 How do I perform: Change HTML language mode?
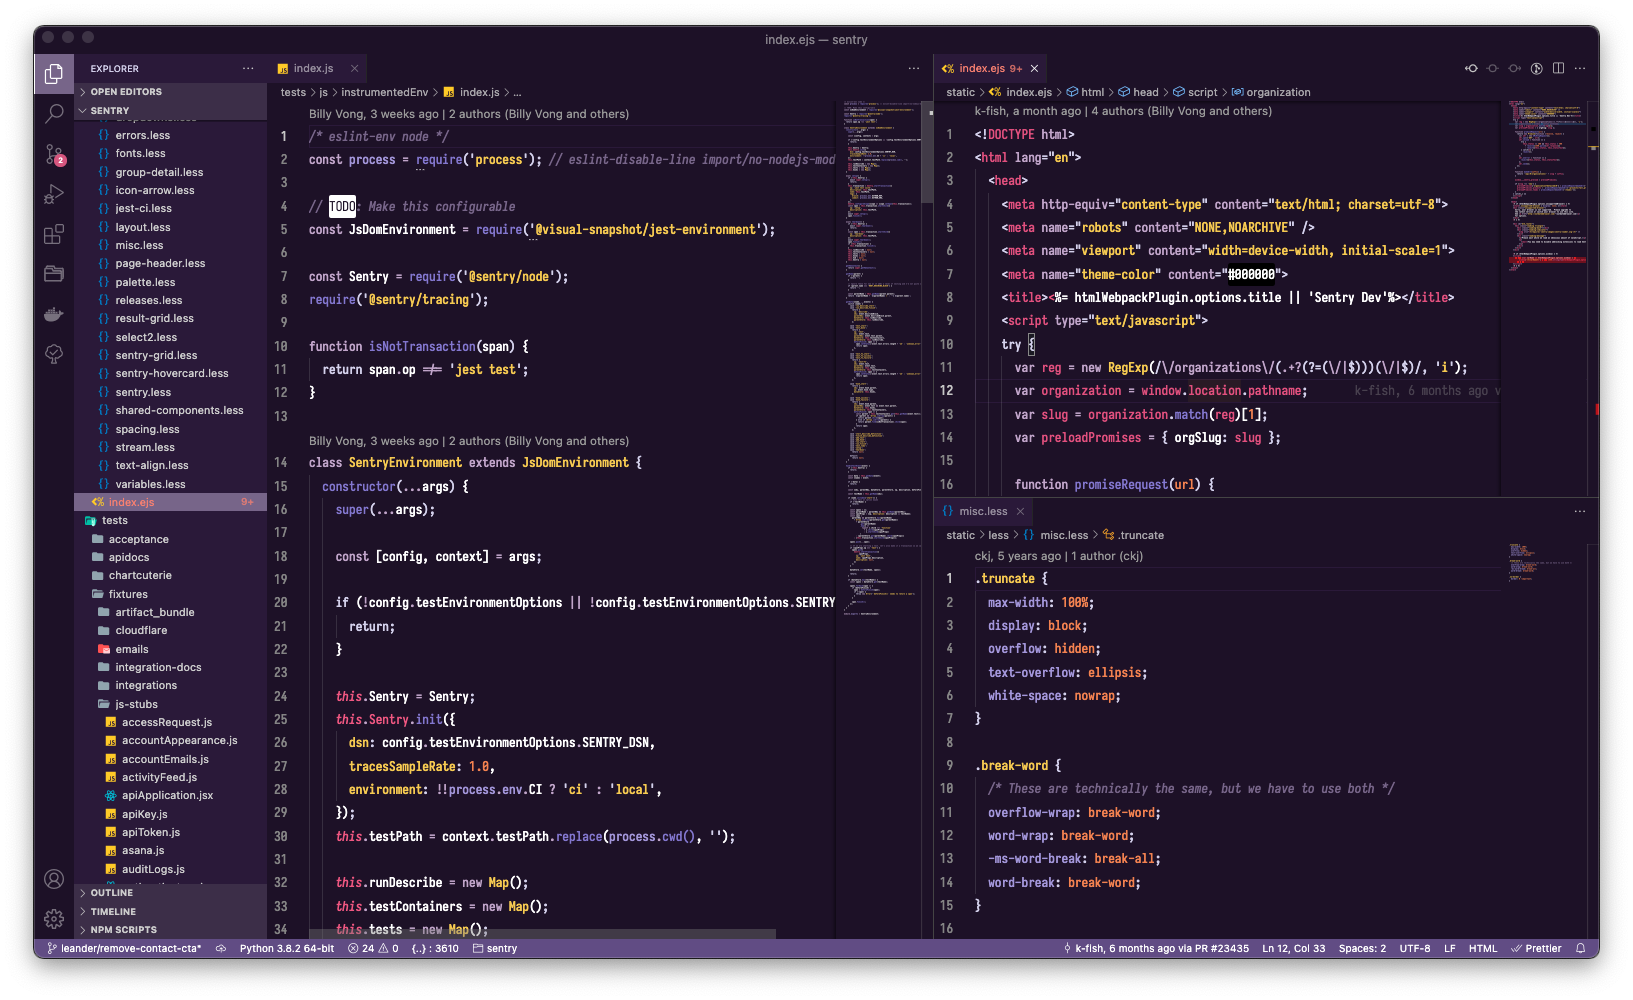[1483, 948]
